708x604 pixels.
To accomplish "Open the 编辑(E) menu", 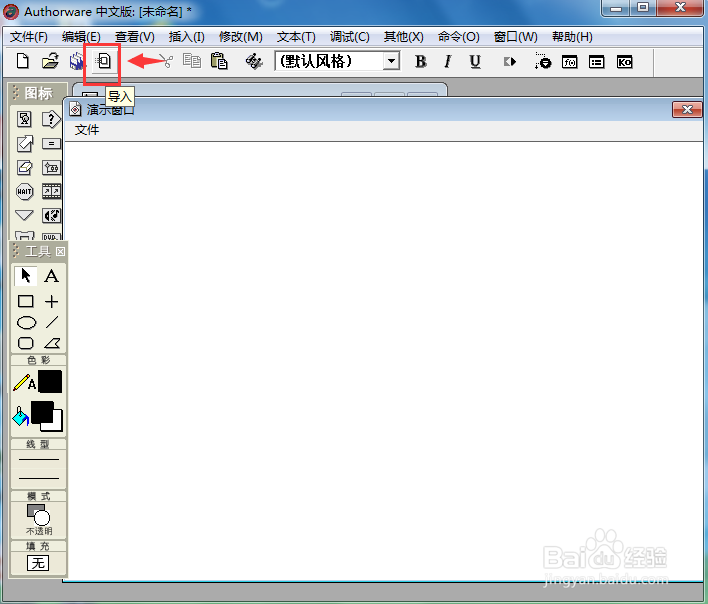I will click(x=81, y=37).
